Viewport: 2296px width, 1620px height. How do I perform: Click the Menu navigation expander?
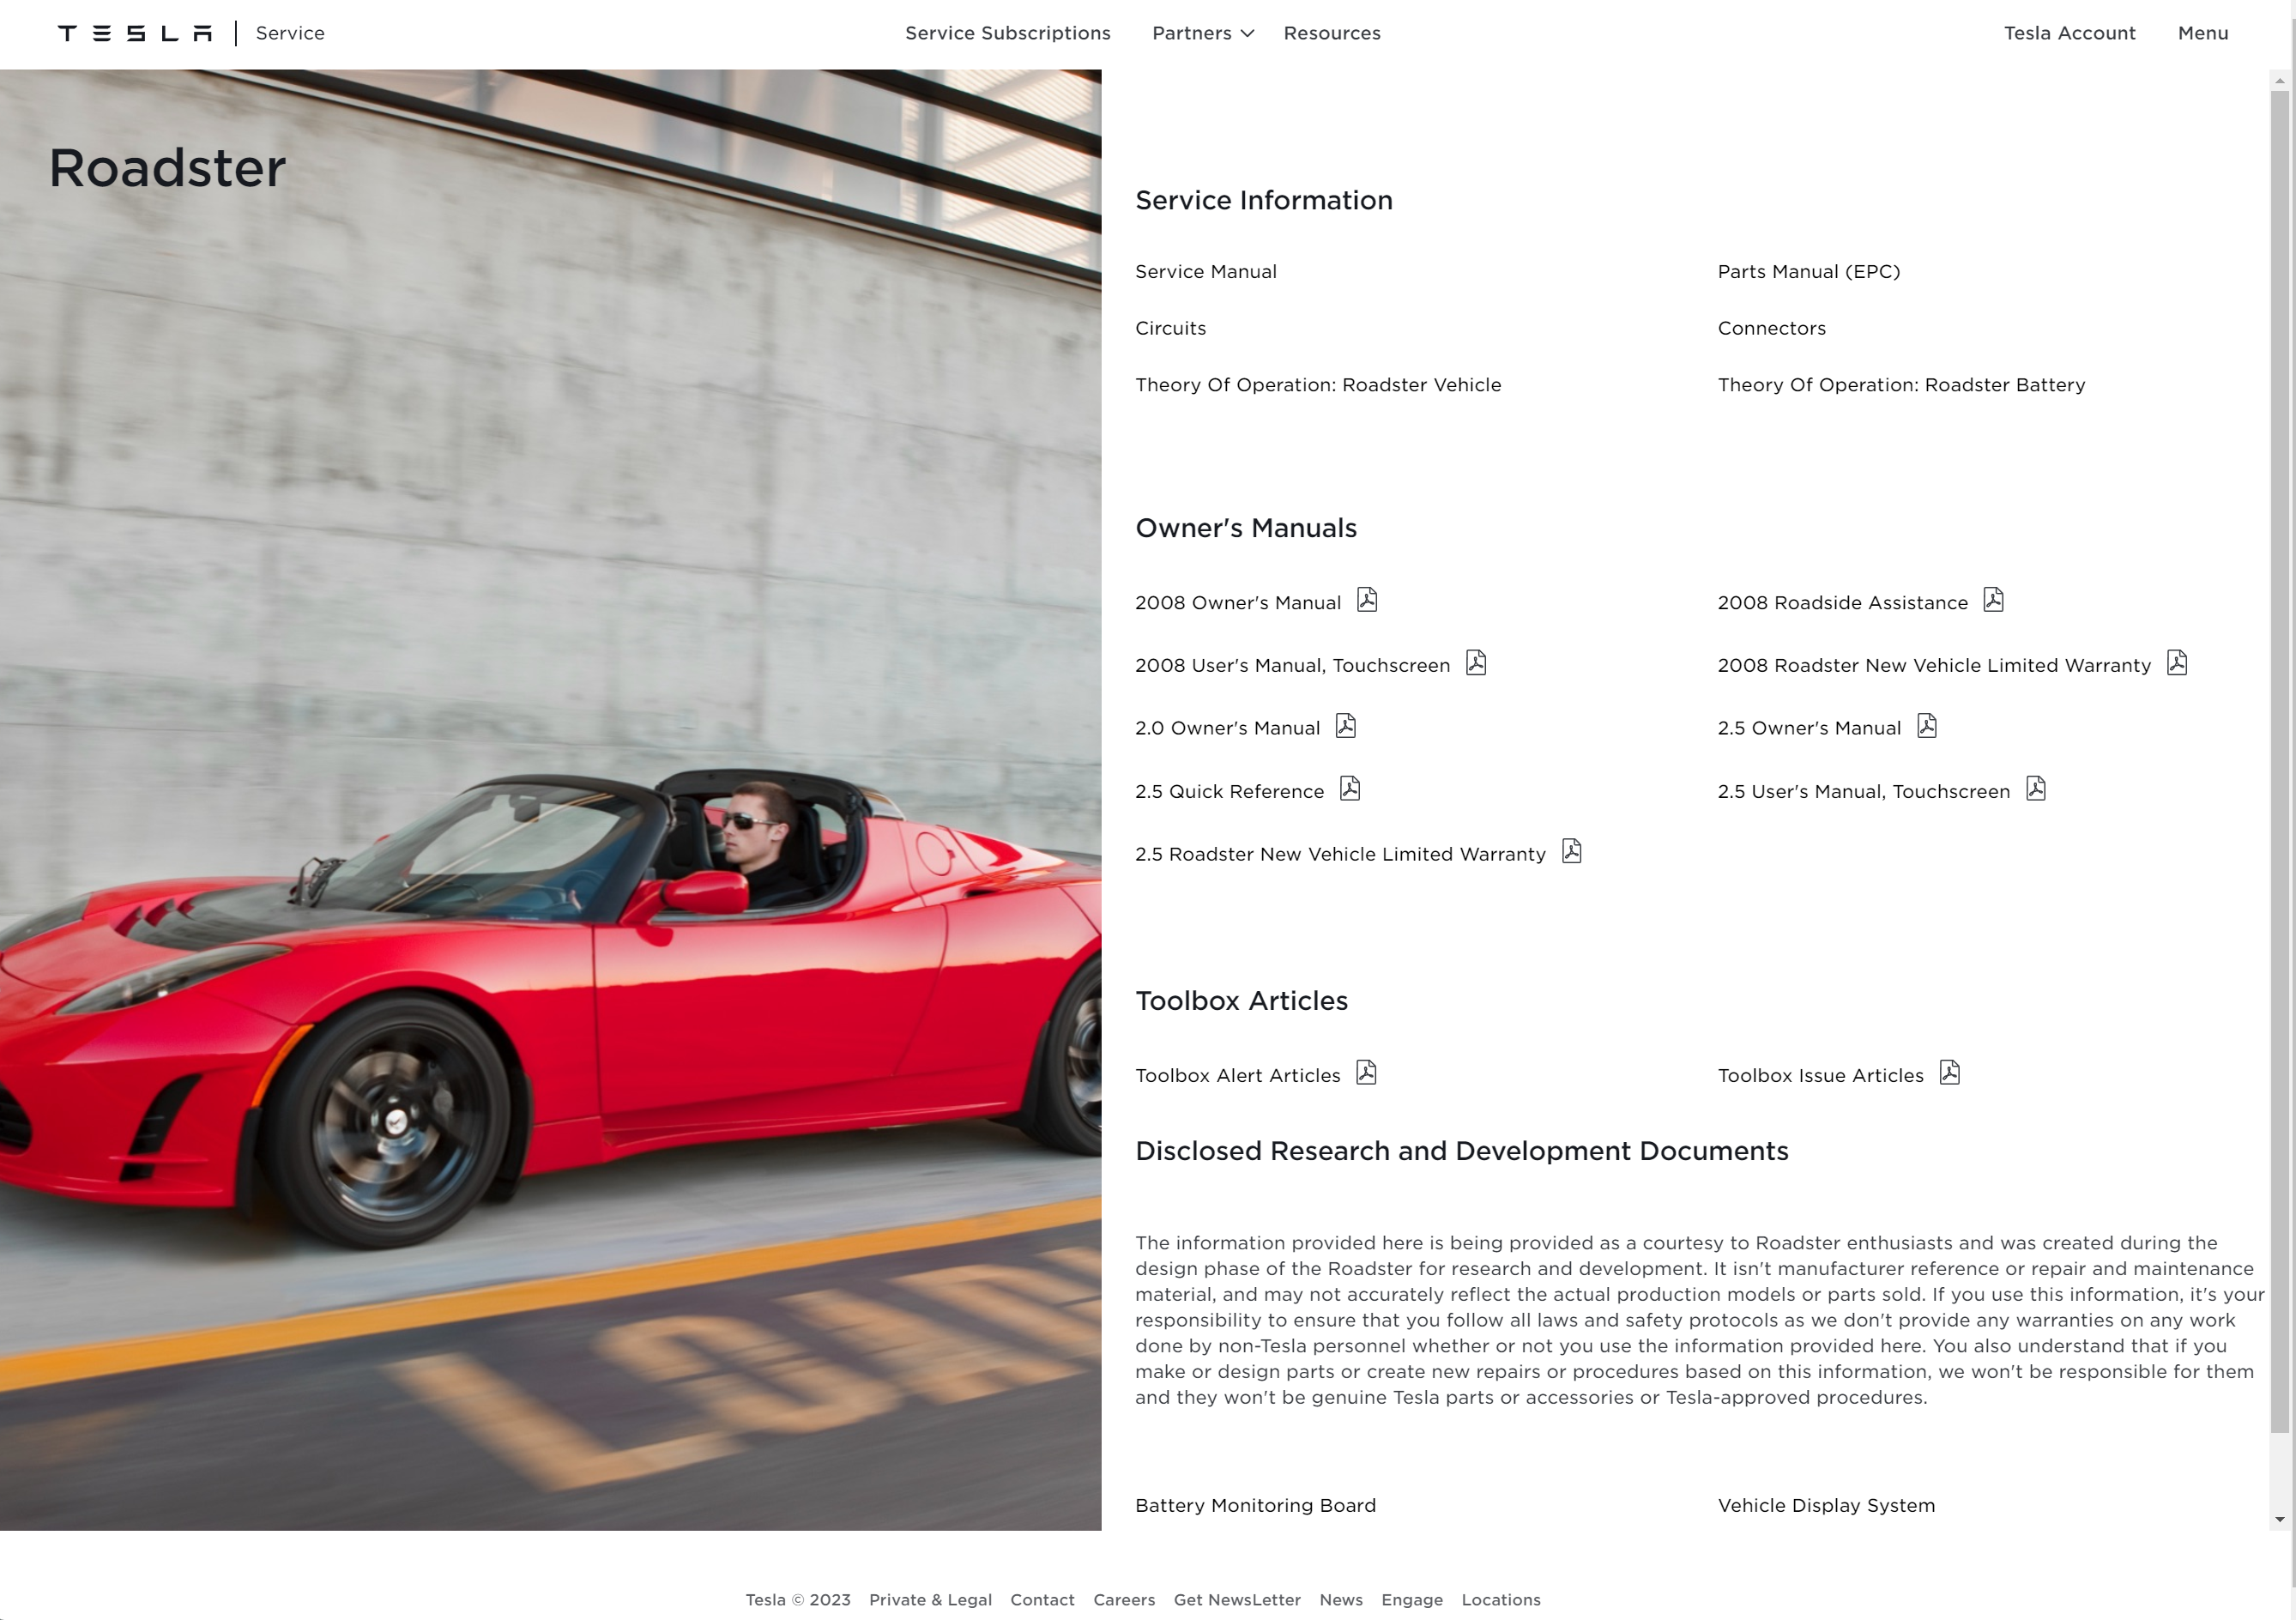click(2205, 33)
